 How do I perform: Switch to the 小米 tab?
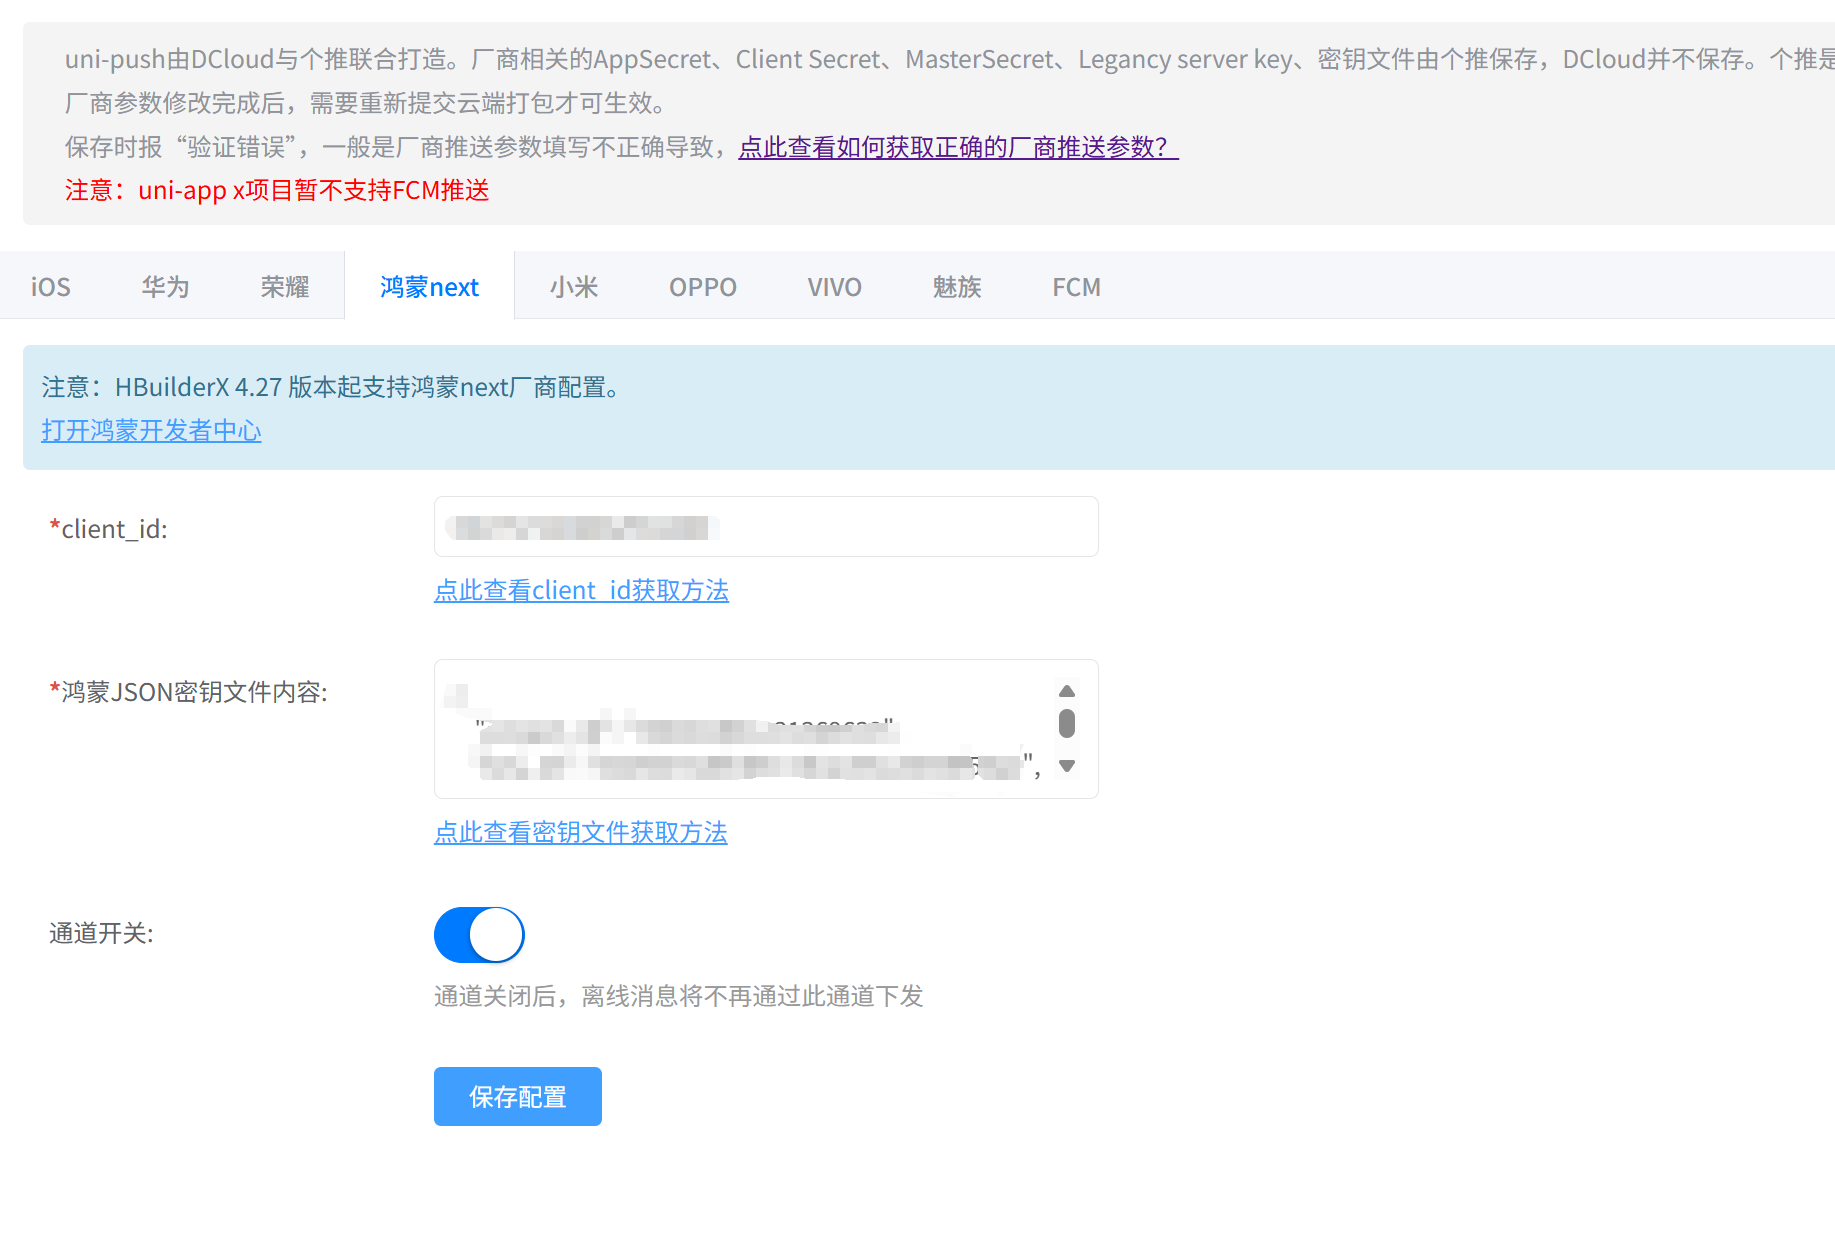point(574,287)
